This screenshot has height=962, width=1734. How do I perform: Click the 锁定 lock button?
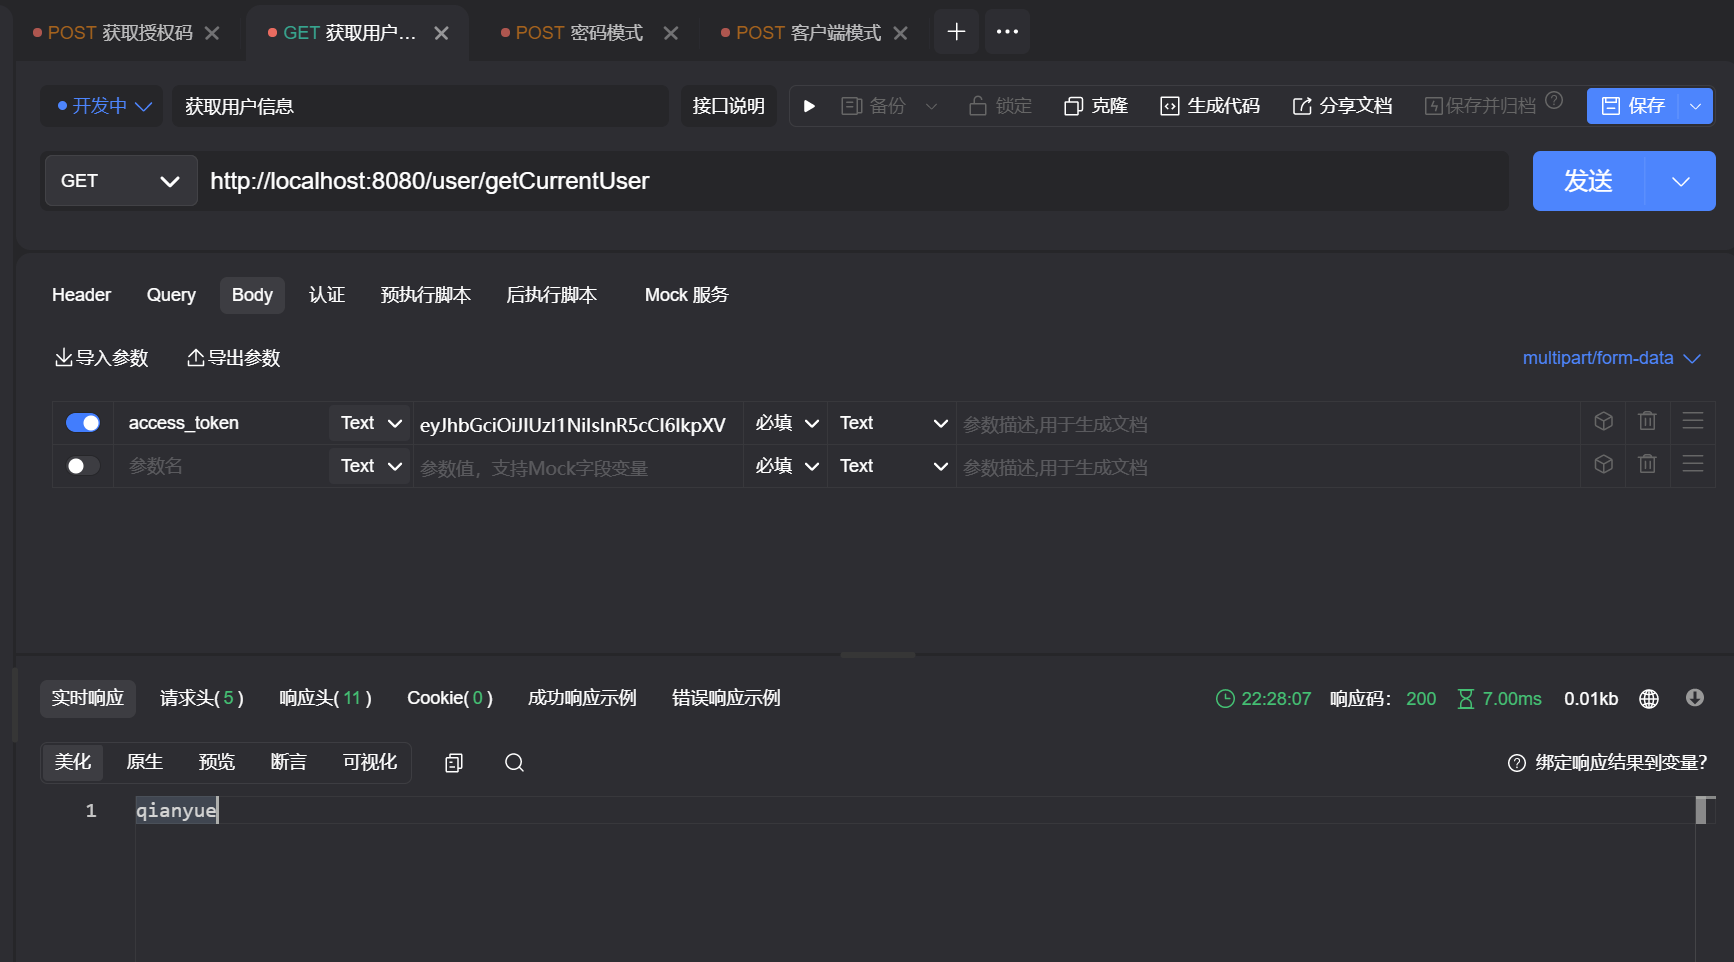point(1000,106)
